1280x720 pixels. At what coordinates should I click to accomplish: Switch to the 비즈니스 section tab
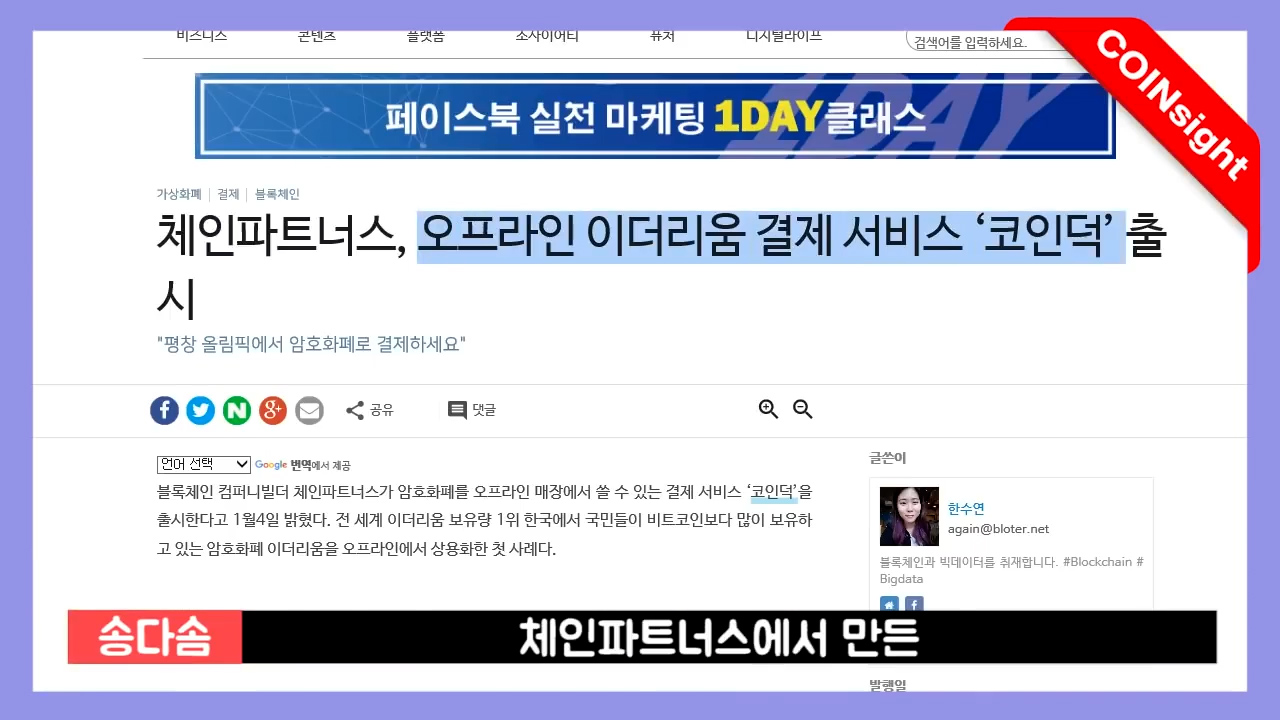(201, 35)
